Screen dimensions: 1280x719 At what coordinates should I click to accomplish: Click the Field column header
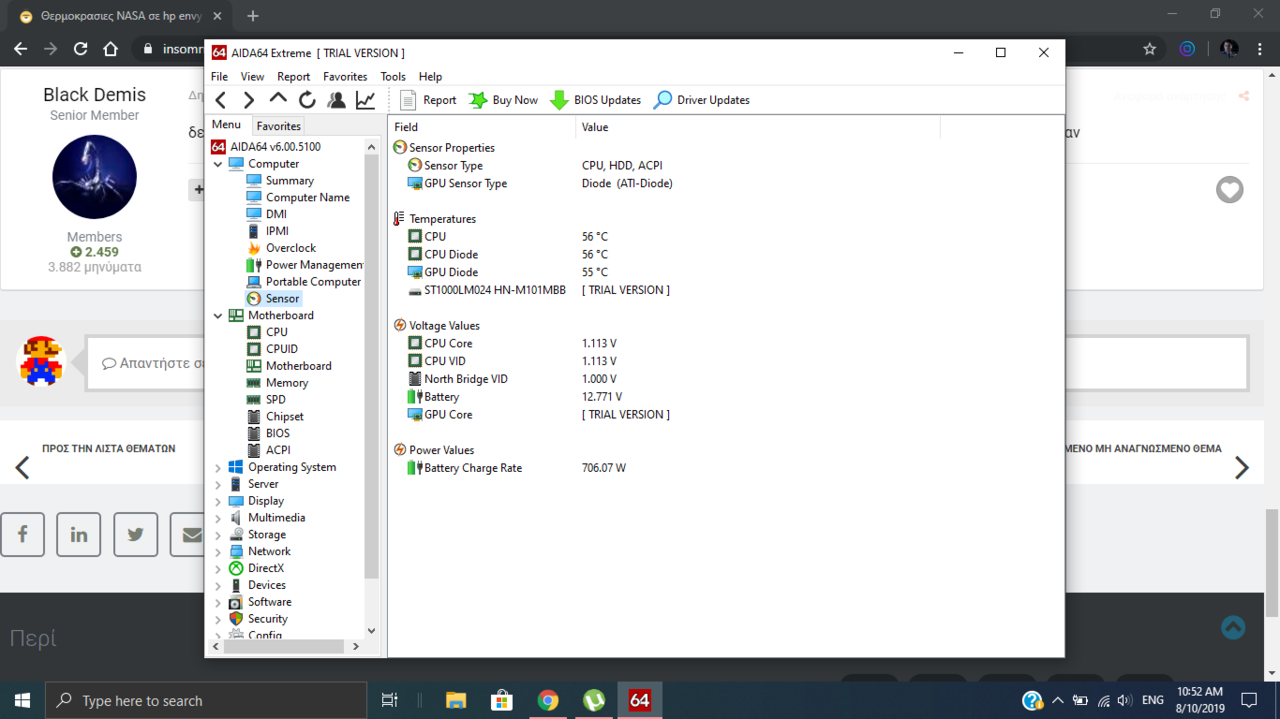481,127
